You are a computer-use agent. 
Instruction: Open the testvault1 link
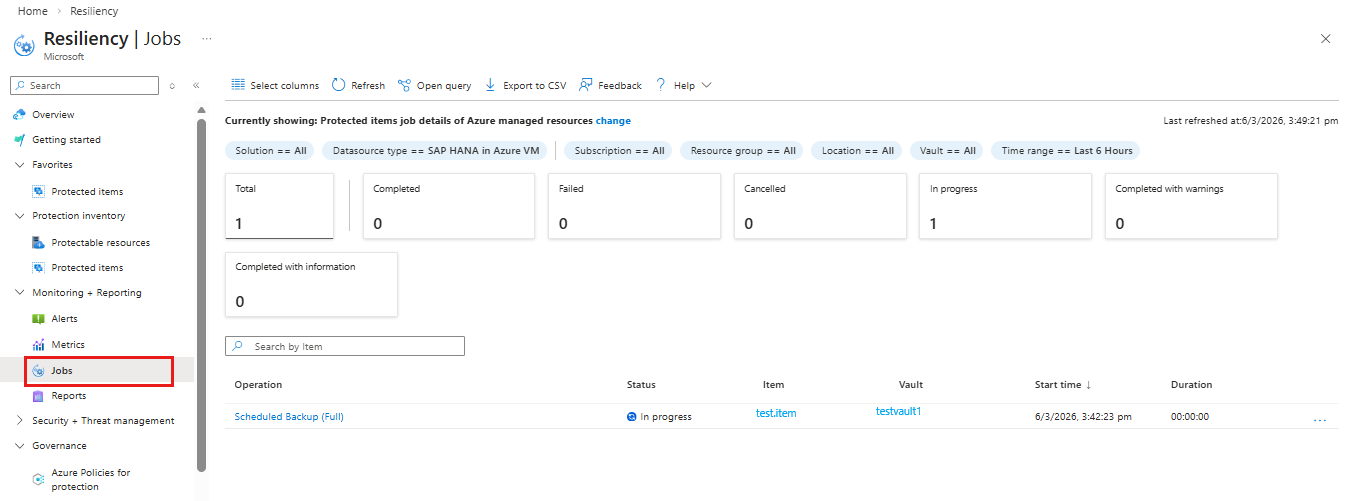coord(898,411)
